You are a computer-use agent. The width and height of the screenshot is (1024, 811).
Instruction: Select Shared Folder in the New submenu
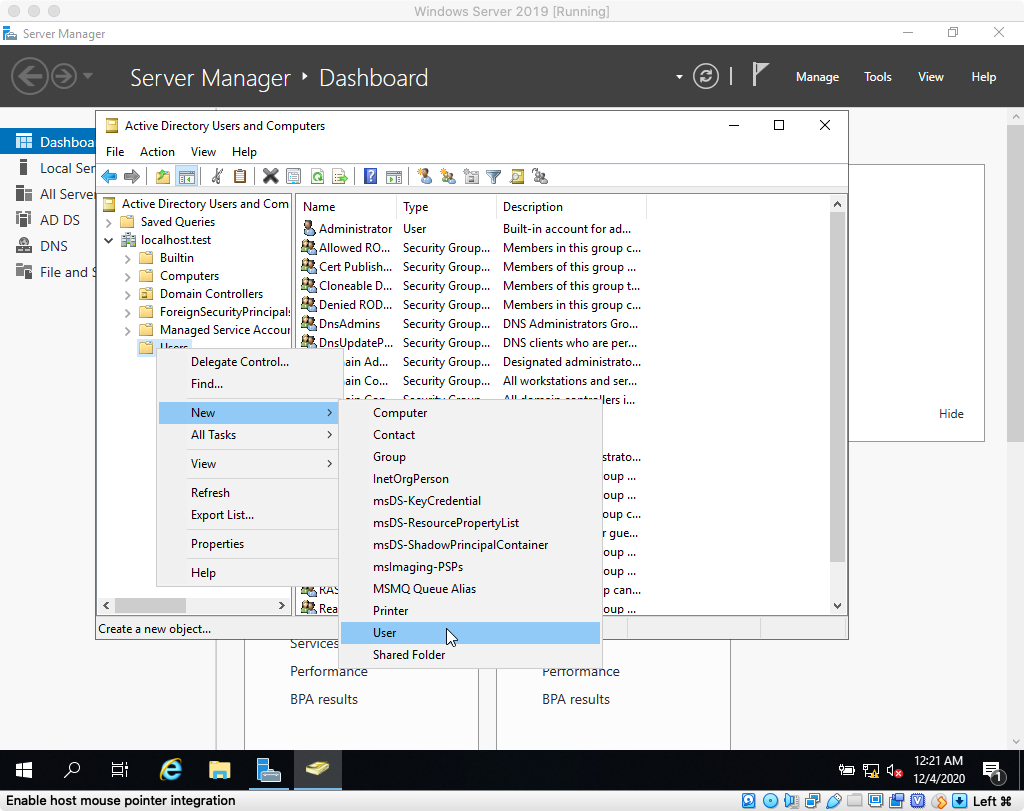point(470,655)
